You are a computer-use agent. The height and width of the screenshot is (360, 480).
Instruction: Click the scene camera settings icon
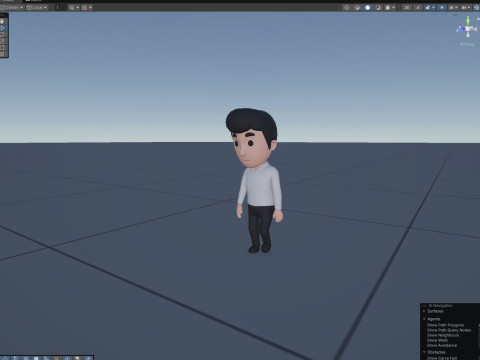[x=451, y=7]
